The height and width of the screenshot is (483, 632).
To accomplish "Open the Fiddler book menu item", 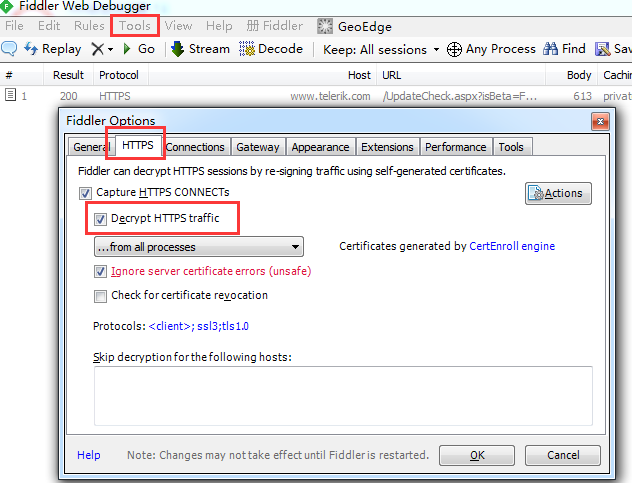I will (x=274, y=26).
